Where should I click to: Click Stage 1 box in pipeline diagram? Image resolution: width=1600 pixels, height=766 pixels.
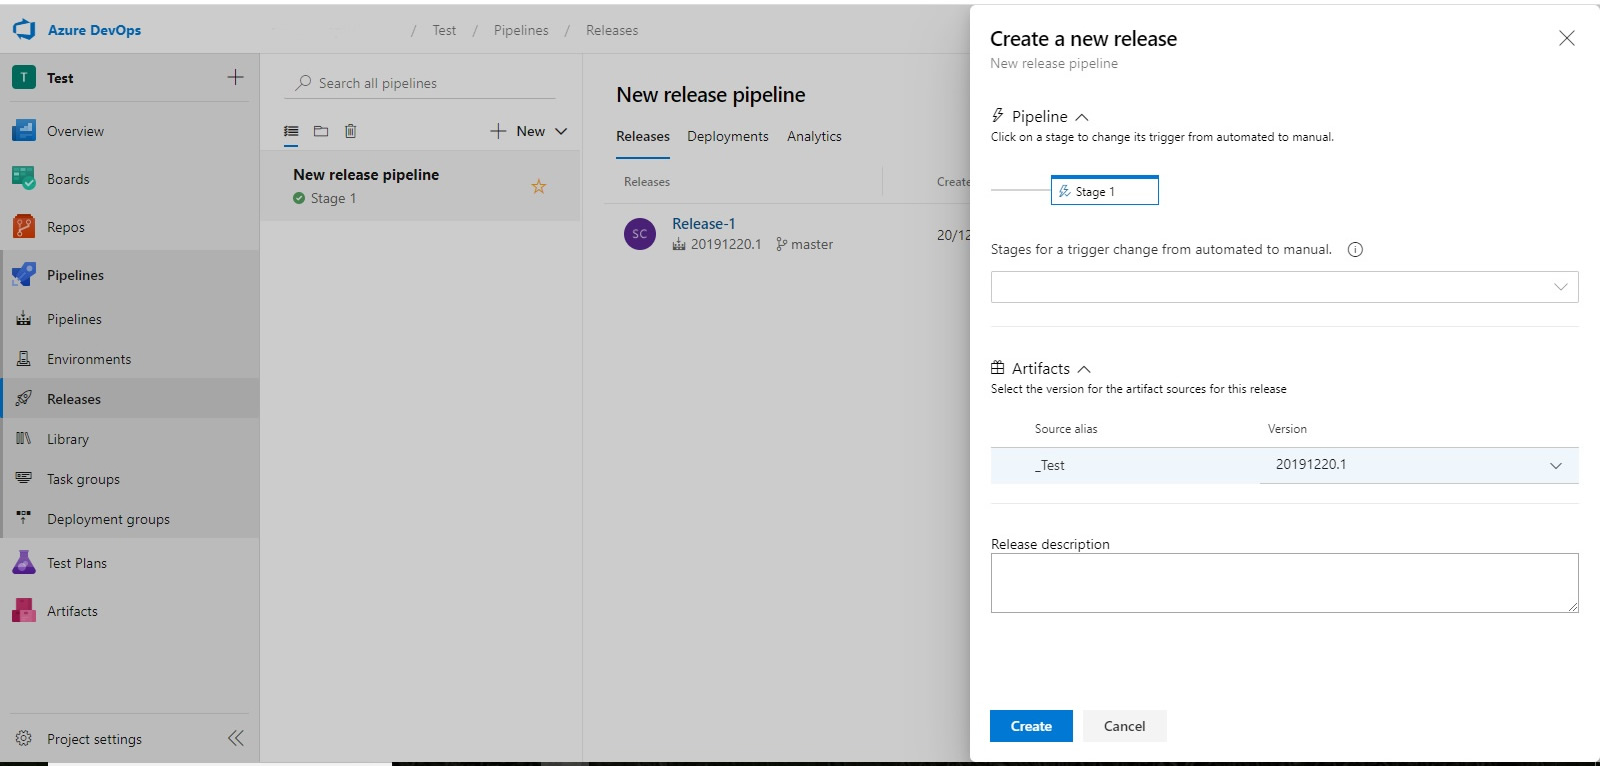(x=1104, y=190)
